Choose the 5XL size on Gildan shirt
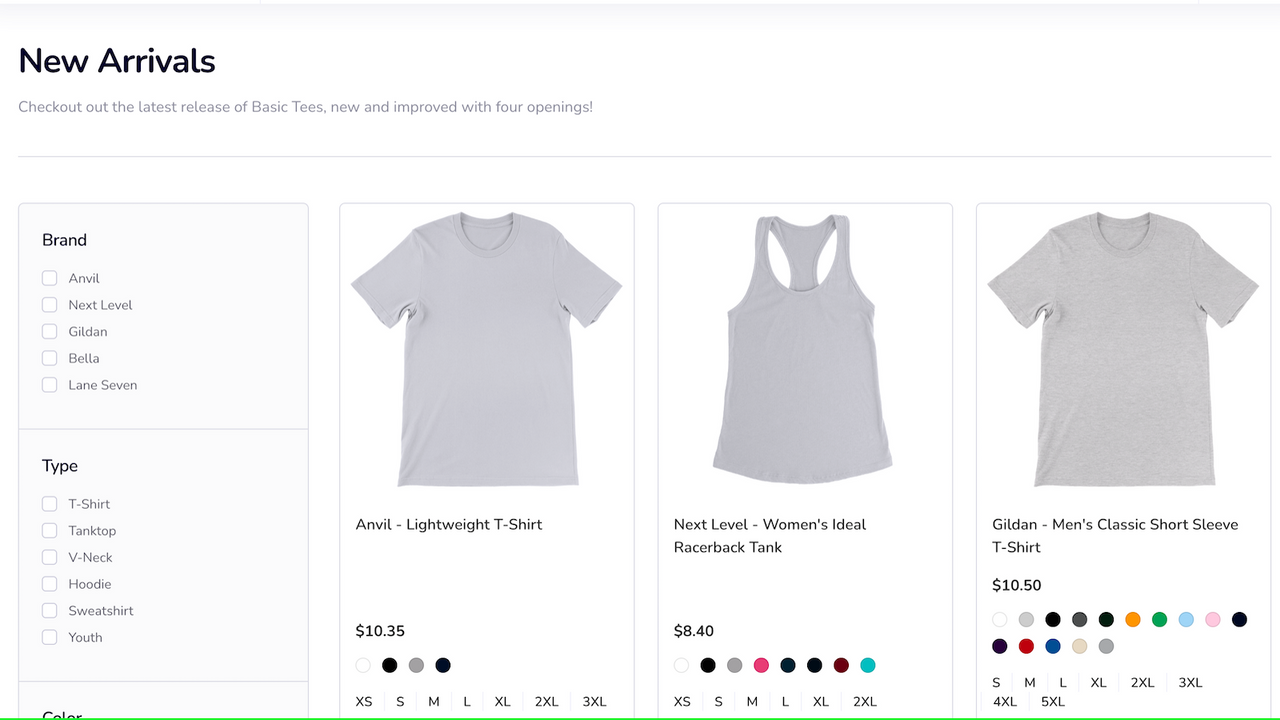1280x720 pixels. coord(1052,701)
